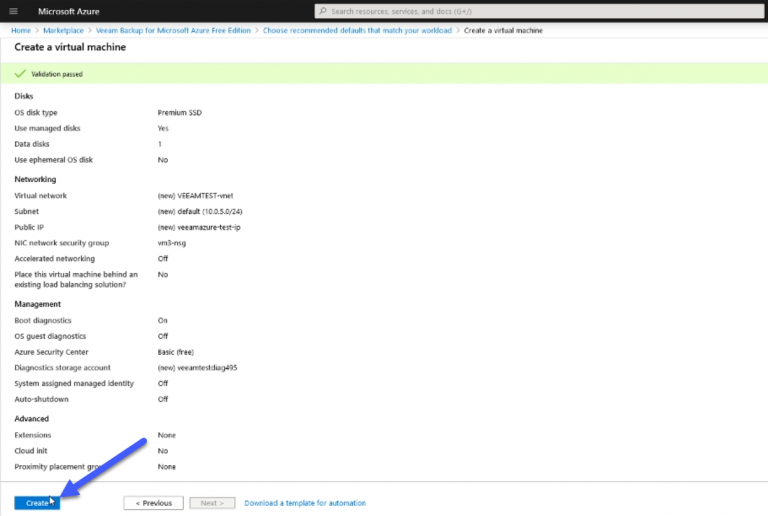This screenshot has height=516, width=768.
Task: Select the OS disk type label
Action: (x=36, y=113)
